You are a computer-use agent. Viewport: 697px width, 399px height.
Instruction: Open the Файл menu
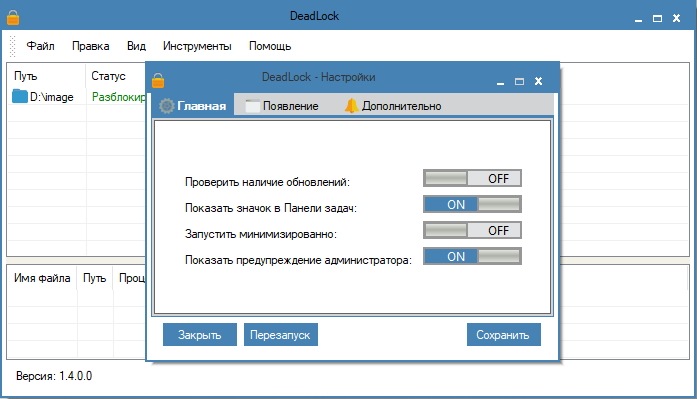pos(40,46)
